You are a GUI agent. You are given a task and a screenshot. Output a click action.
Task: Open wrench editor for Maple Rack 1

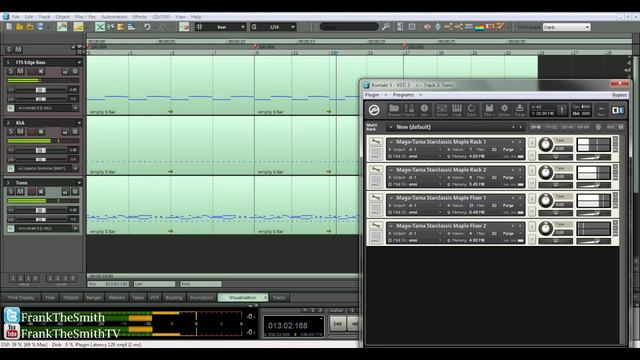click(x=376, y=142)
